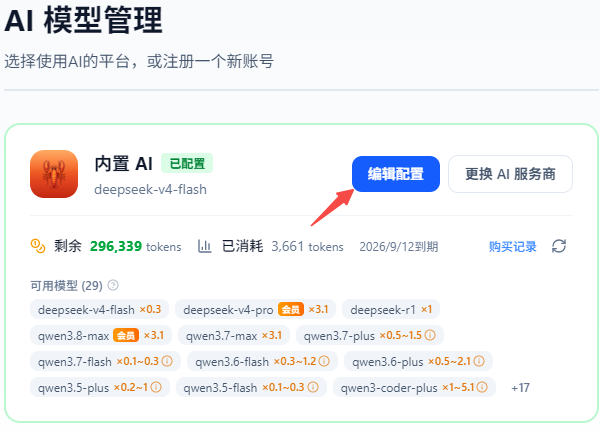Viewport: 600px width, 433px height.
Task: Click the refresh icon beside 购买记录
Action: click(559, 246)
